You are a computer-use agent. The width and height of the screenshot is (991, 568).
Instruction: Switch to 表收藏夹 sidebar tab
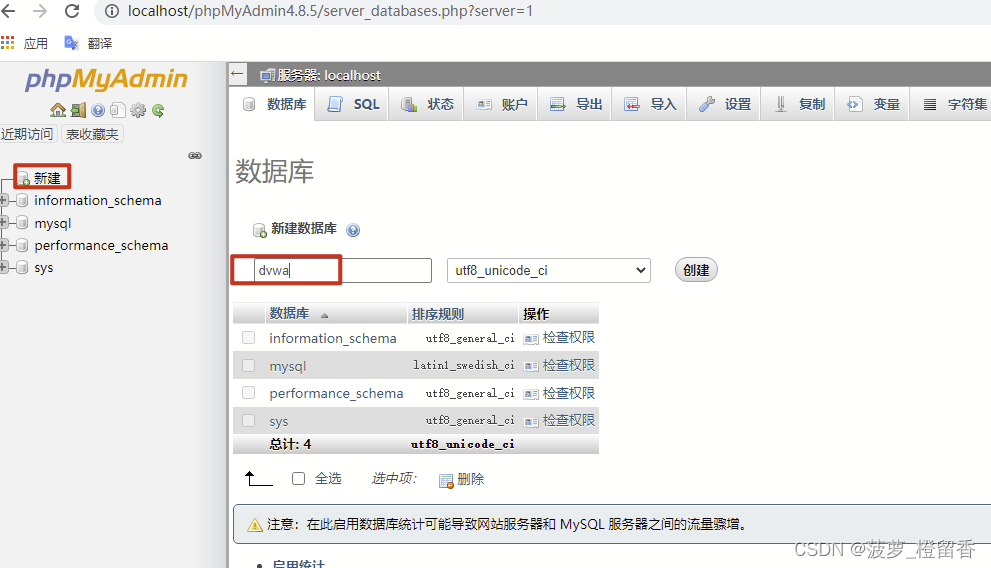pos(92,134)
